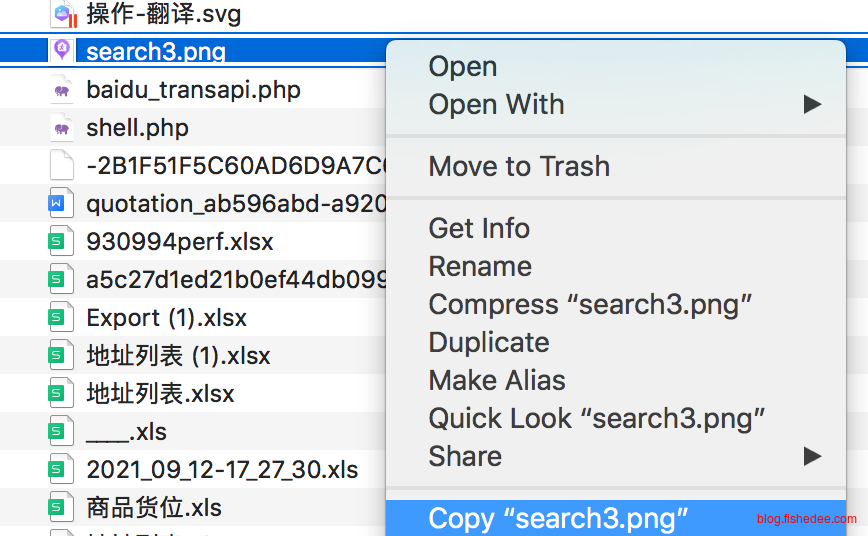Select Move to Trash menu entry
The height and width of the screenshot is (536, 868).
click(518, 166)
